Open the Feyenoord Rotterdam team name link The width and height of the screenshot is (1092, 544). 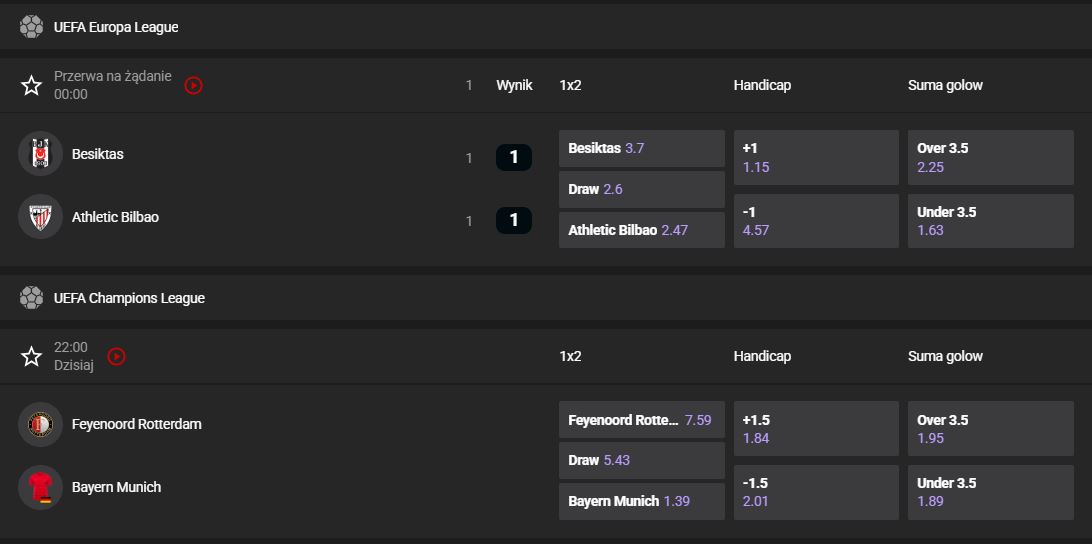pos(137,424)
